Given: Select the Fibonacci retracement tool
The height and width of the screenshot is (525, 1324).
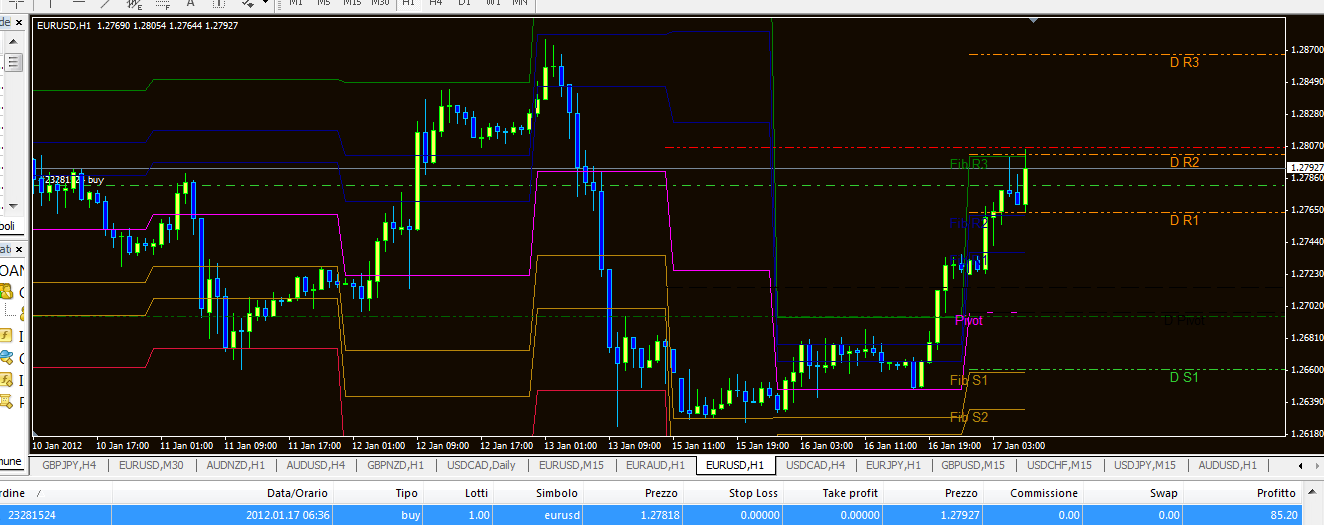Looking at the screenshot, I should coord(163,4).
